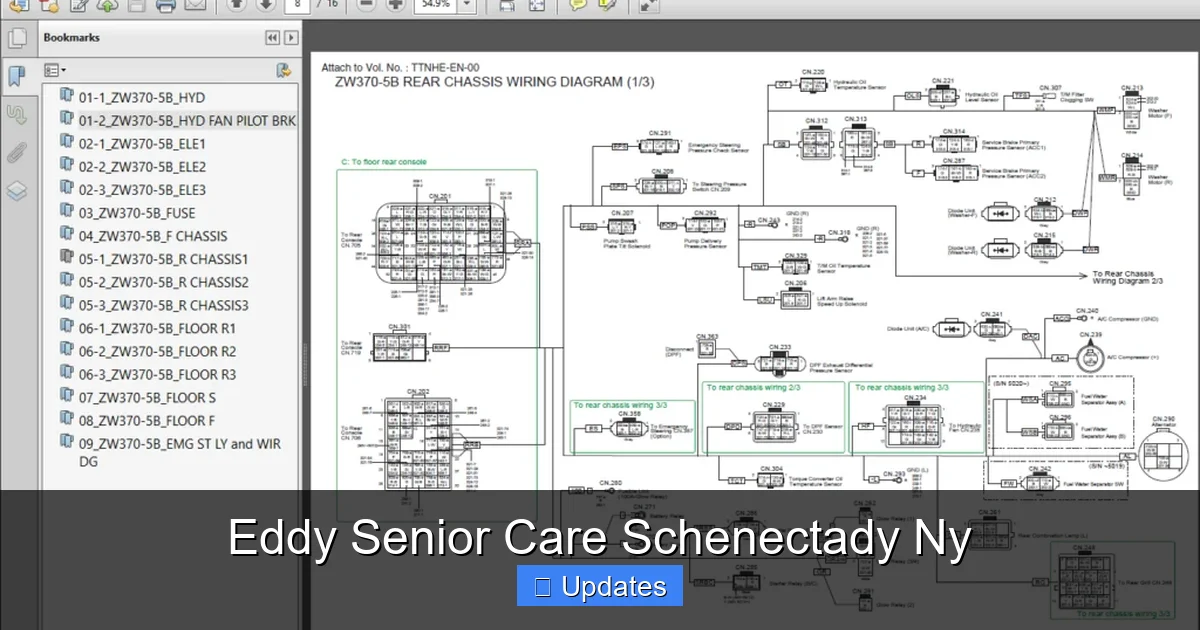
Task: Open the Page Thumbnails panel icon
Action: click(x=16, y=39)
